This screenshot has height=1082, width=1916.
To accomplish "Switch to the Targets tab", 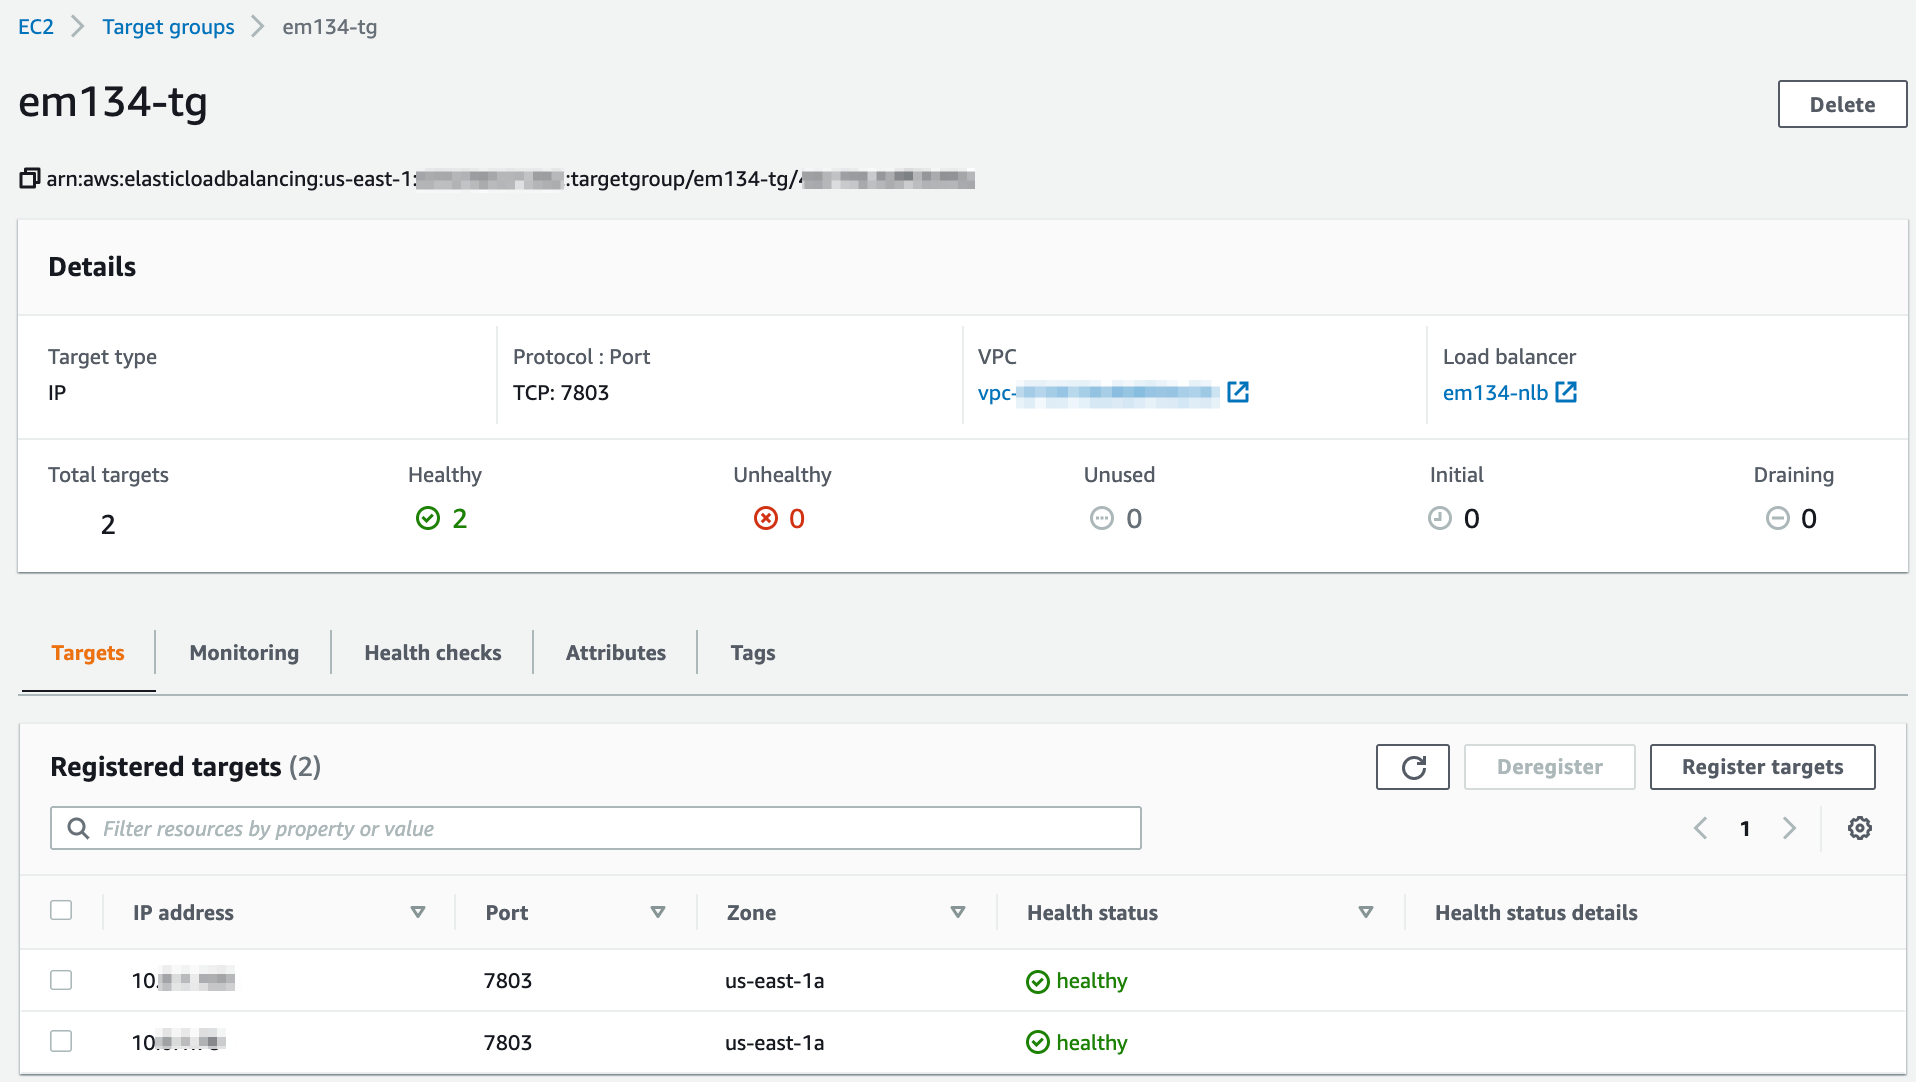I will (88, 653).
